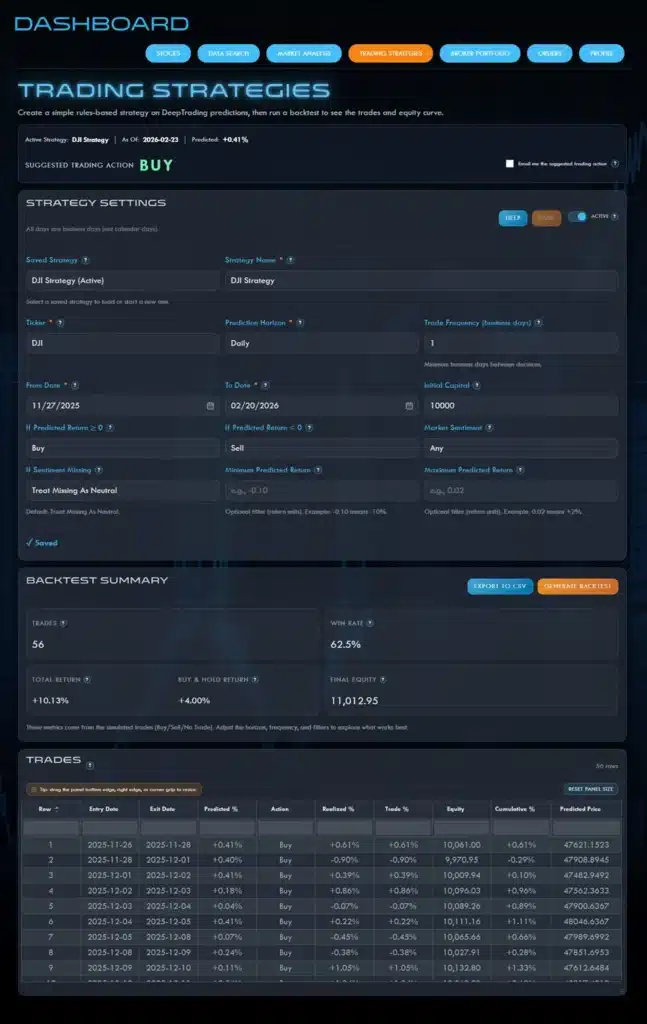Click predicted price cell 47908.8945
The height and width of the screenshot is (1024, 647).
point(586,860)
